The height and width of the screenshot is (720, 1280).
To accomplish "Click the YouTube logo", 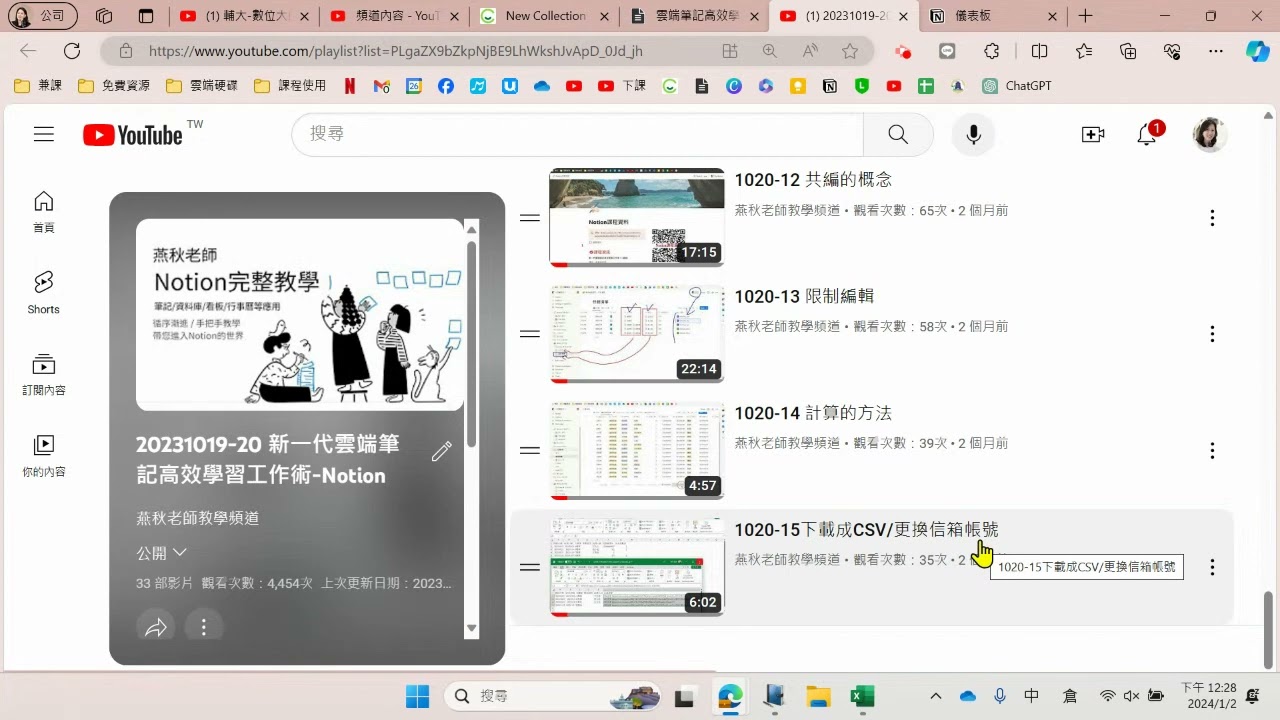I will point(133,135).
